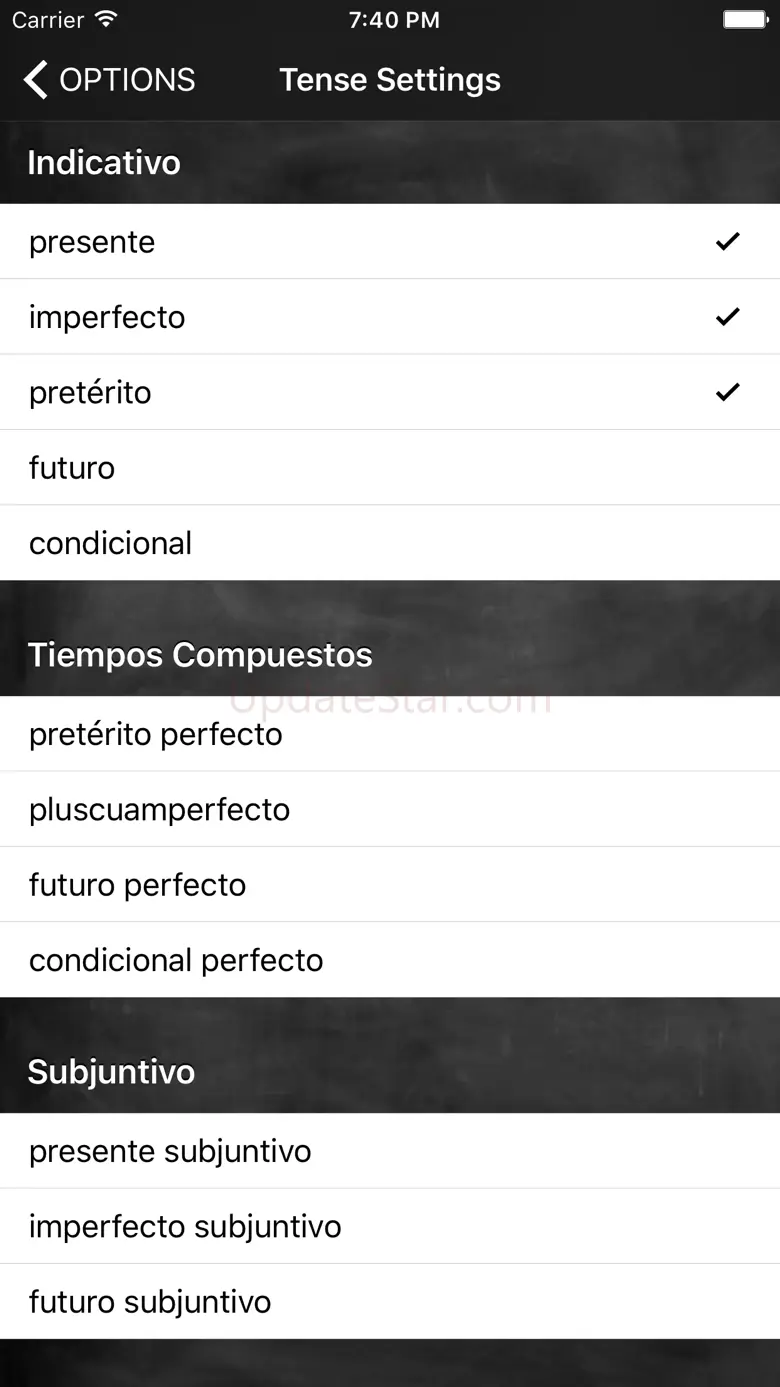
Task: Select imperfecto subjuntivo tense
Action: [390, 1226]
